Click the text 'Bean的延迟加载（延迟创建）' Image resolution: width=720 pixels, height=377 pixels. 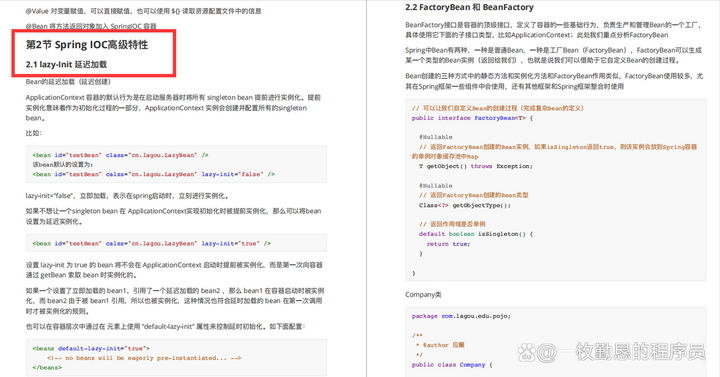(x=68, y=82)
